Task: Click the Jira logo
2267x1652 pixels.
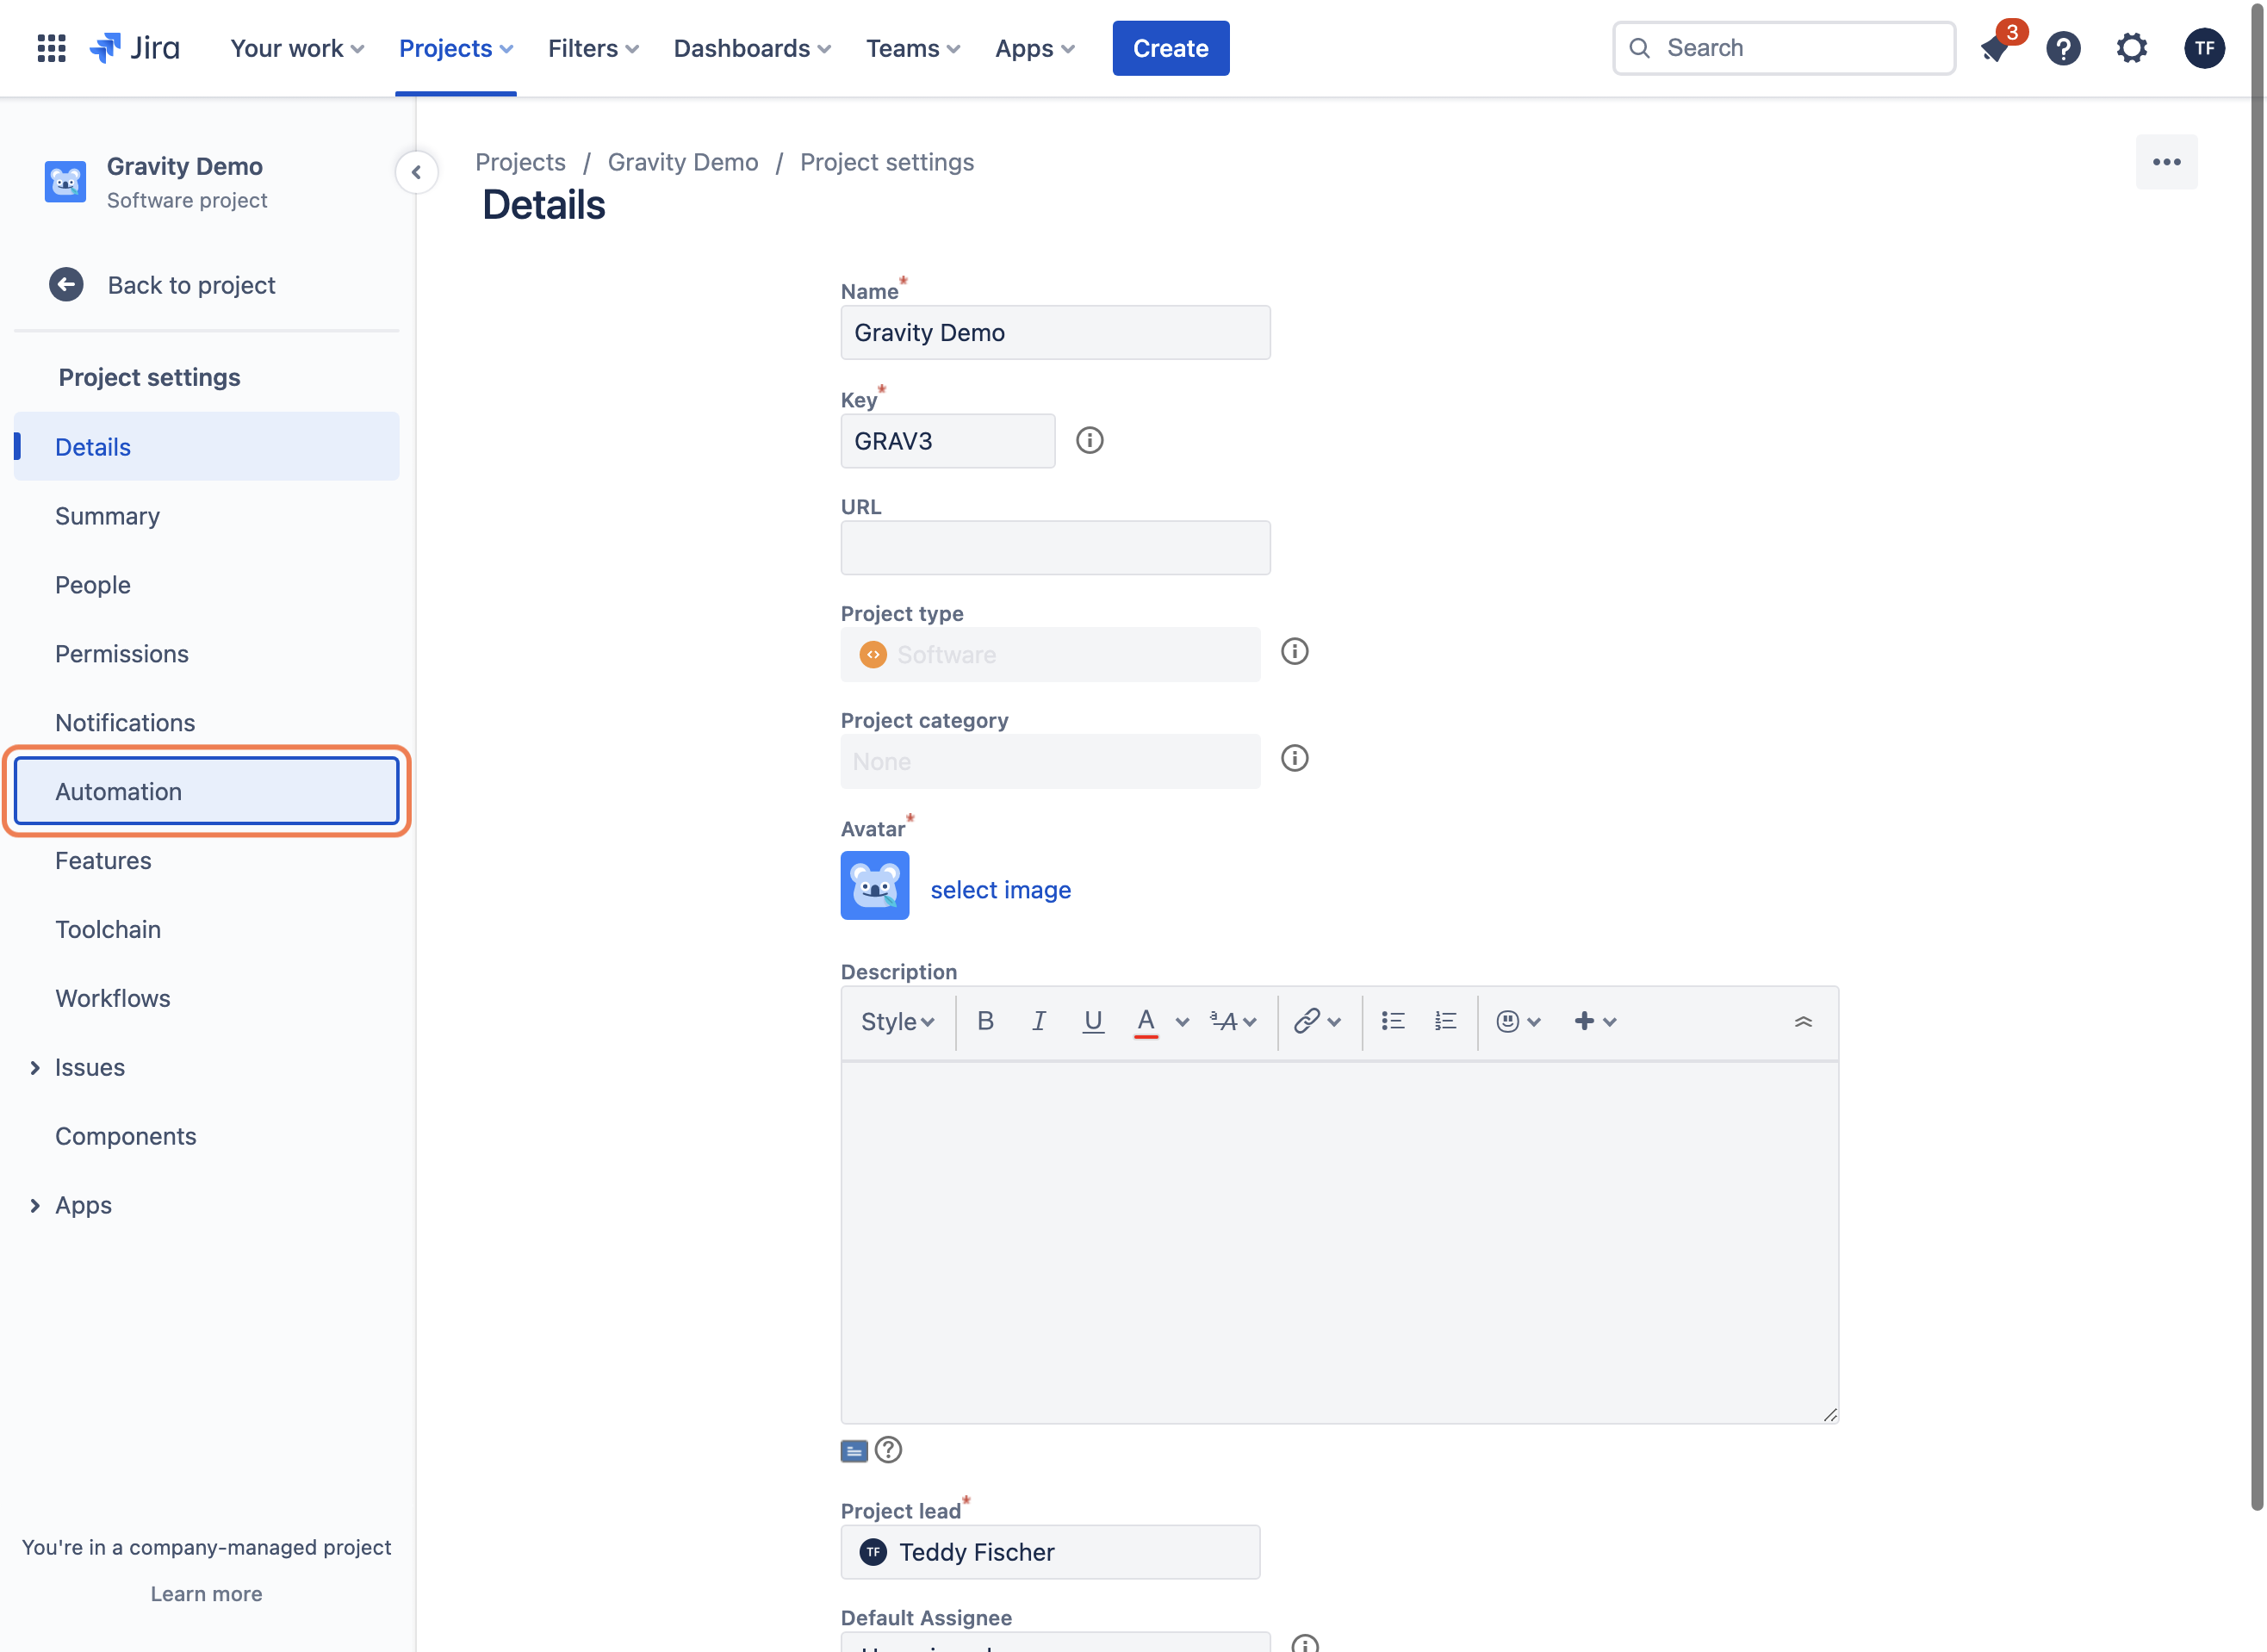Action: click(135, 48)
